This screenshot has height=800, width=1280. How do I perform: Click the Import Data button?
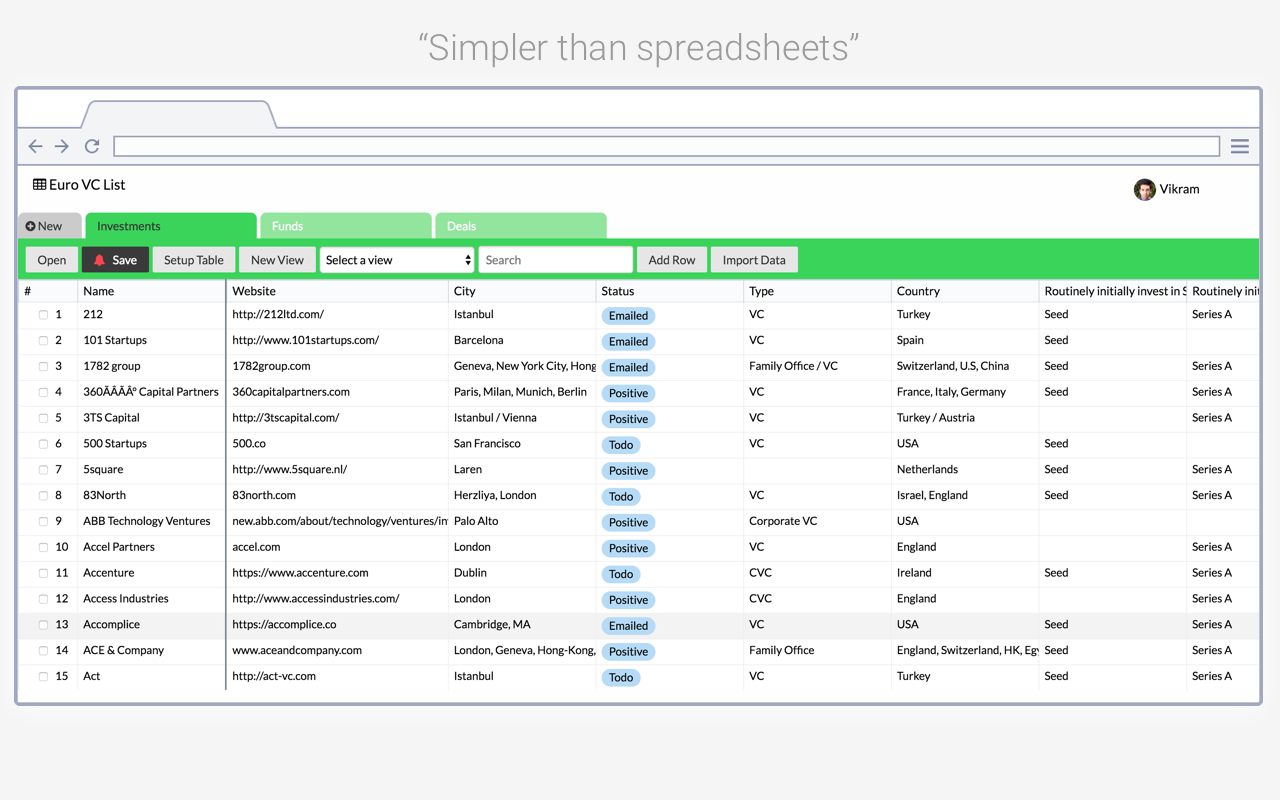(x=754, y=260)
